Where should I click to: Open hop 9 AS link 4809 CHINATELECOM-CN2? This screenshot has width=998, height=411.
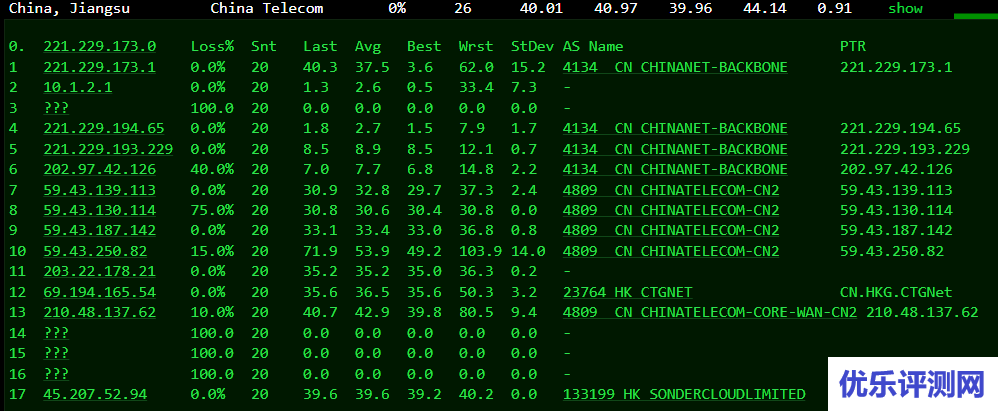coord(671,230)
